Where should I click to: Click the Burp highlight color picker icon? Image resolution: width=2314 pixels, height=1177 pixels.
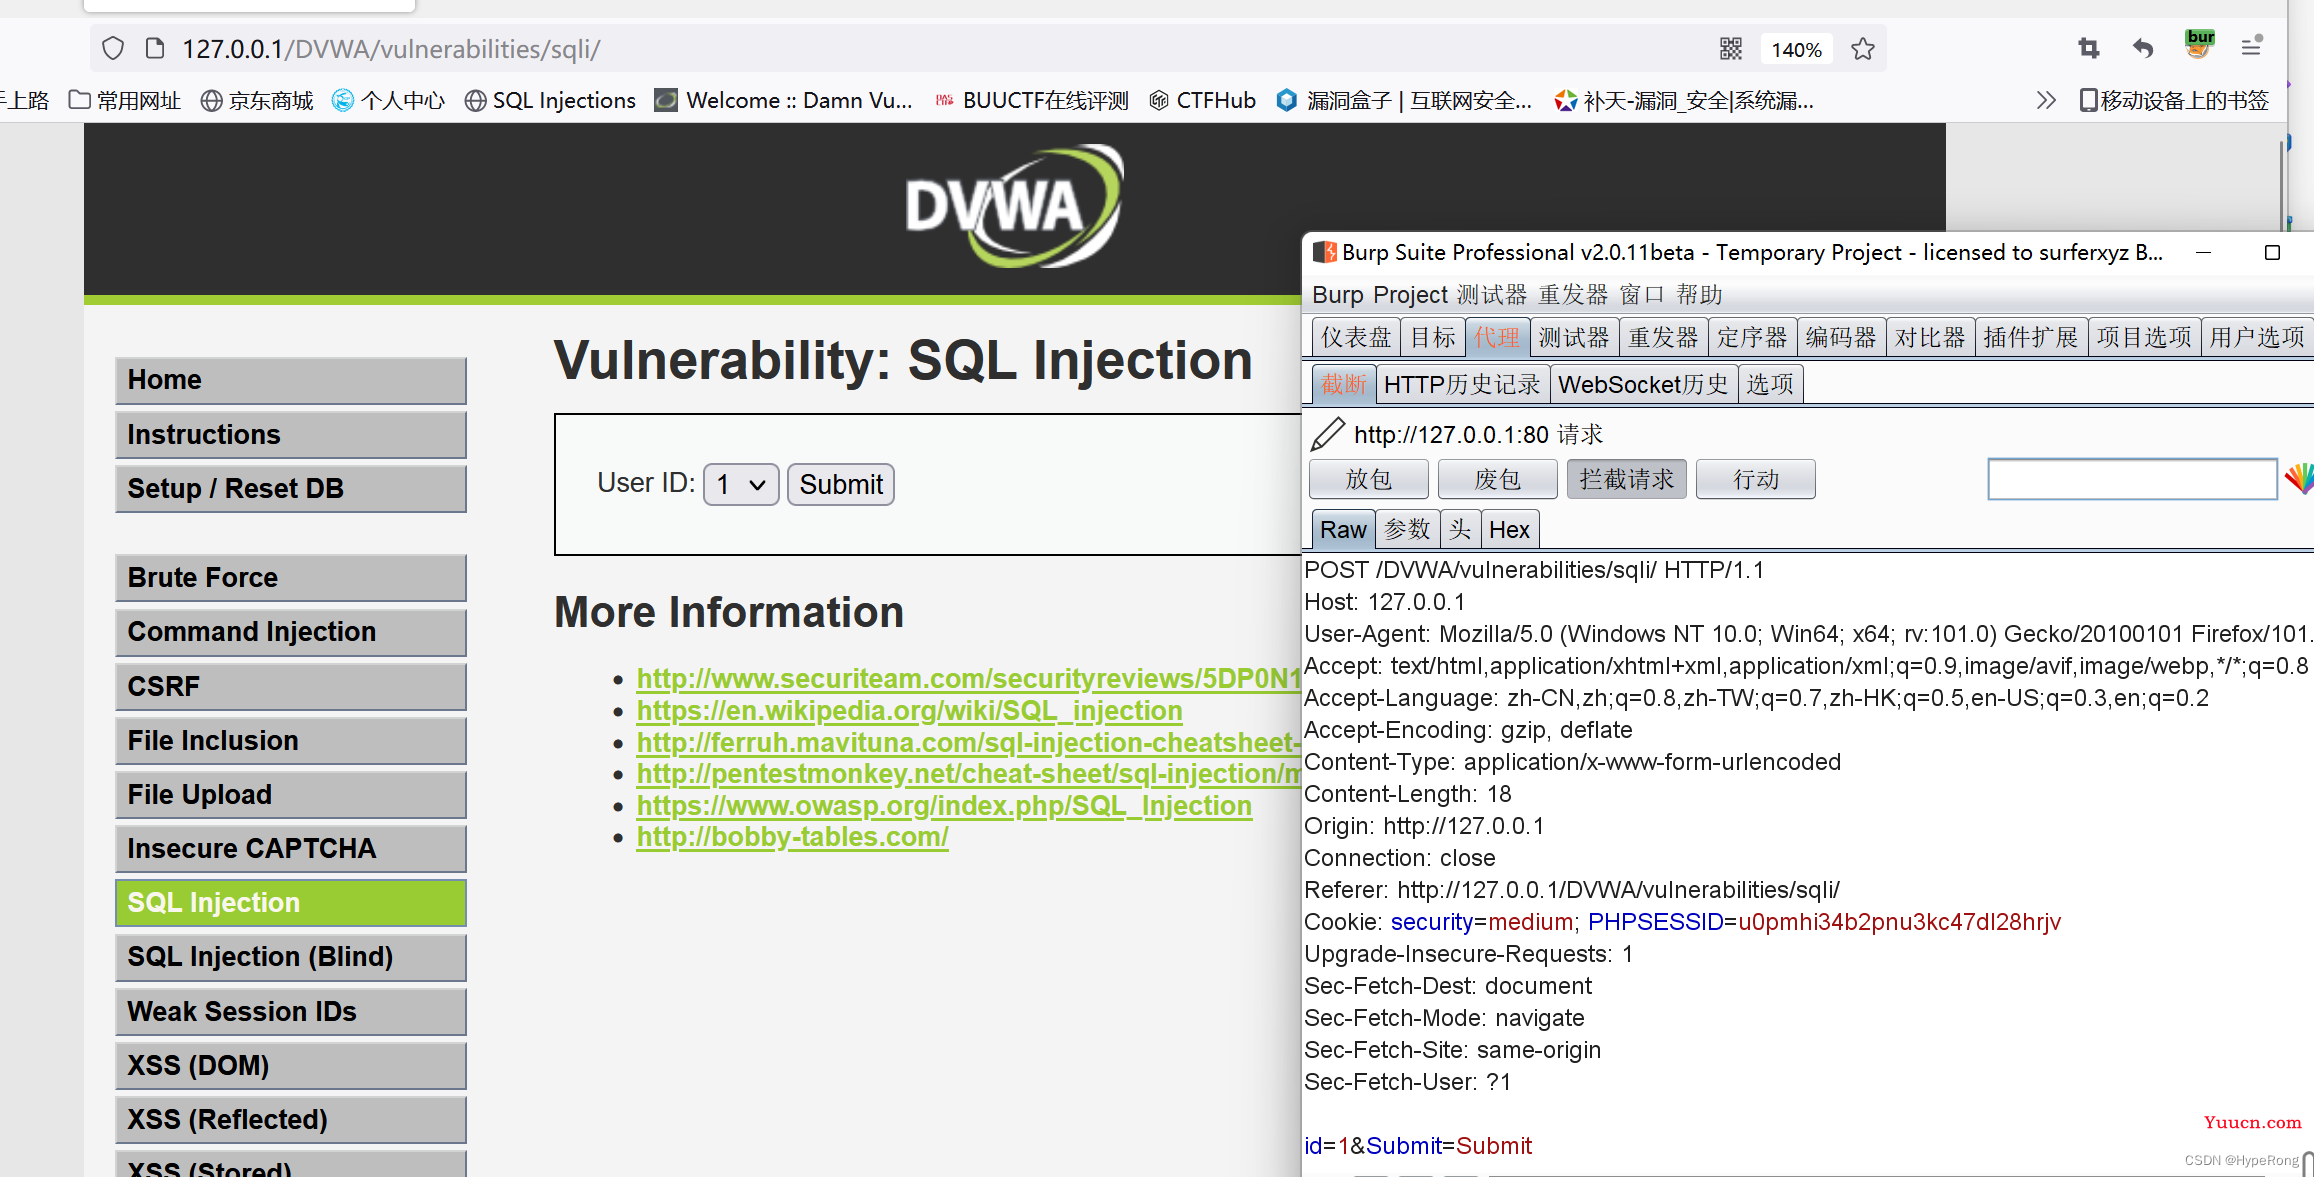(2299, 479)
